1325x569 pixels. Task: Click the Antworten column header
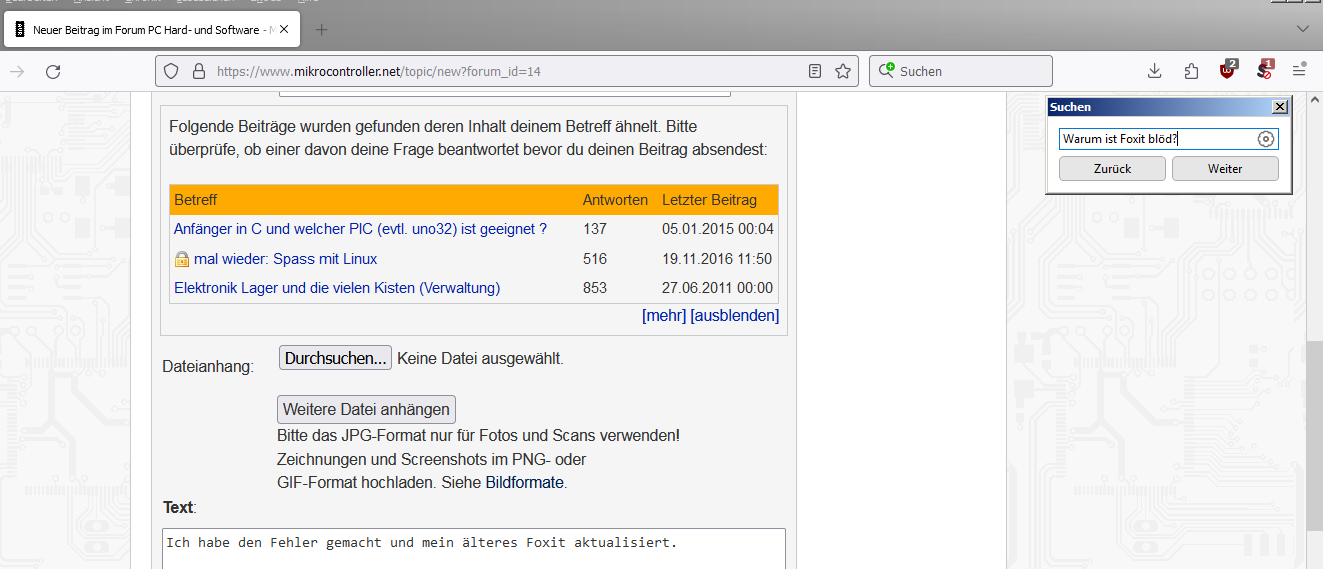(615, 200)
